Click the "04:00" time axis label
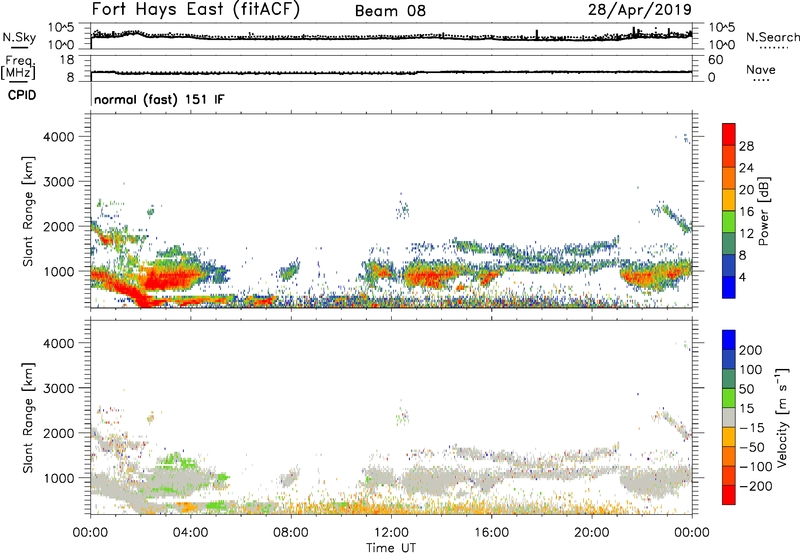This screenshot has width=800, height=554. (x=190, y=533)
